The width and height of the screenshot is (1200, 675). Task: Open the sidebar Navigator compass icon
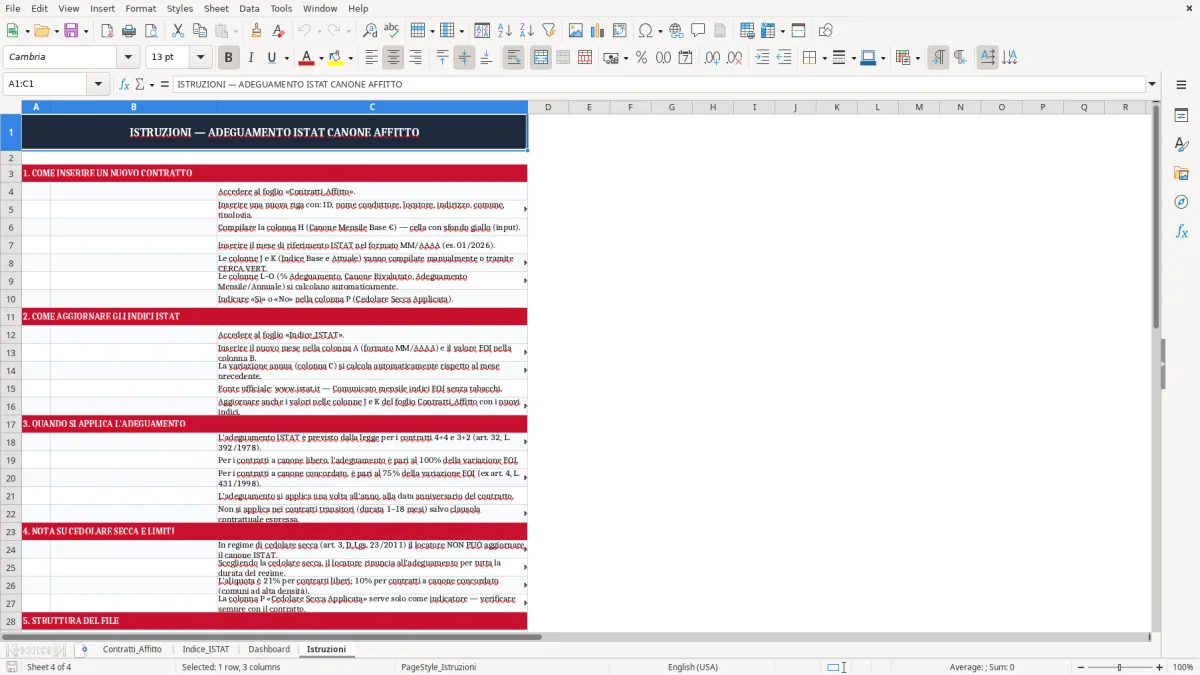point(1181,202)
